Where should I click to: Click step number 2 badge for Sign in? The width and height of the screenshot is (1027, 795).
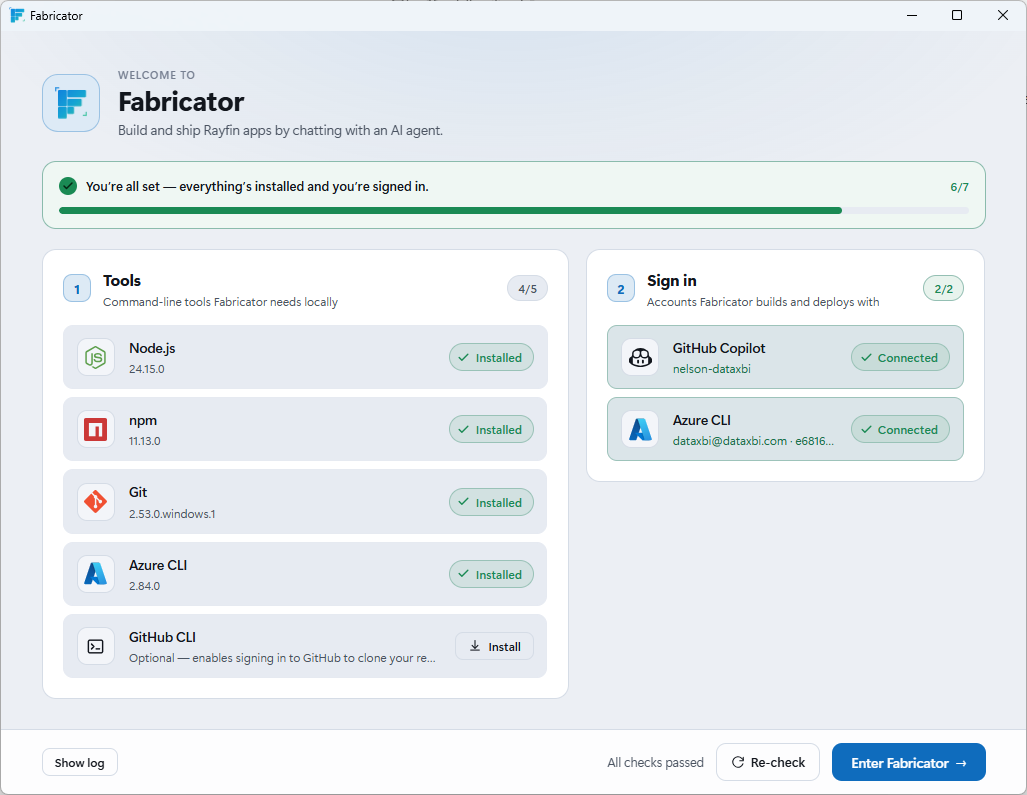(621, 289)
